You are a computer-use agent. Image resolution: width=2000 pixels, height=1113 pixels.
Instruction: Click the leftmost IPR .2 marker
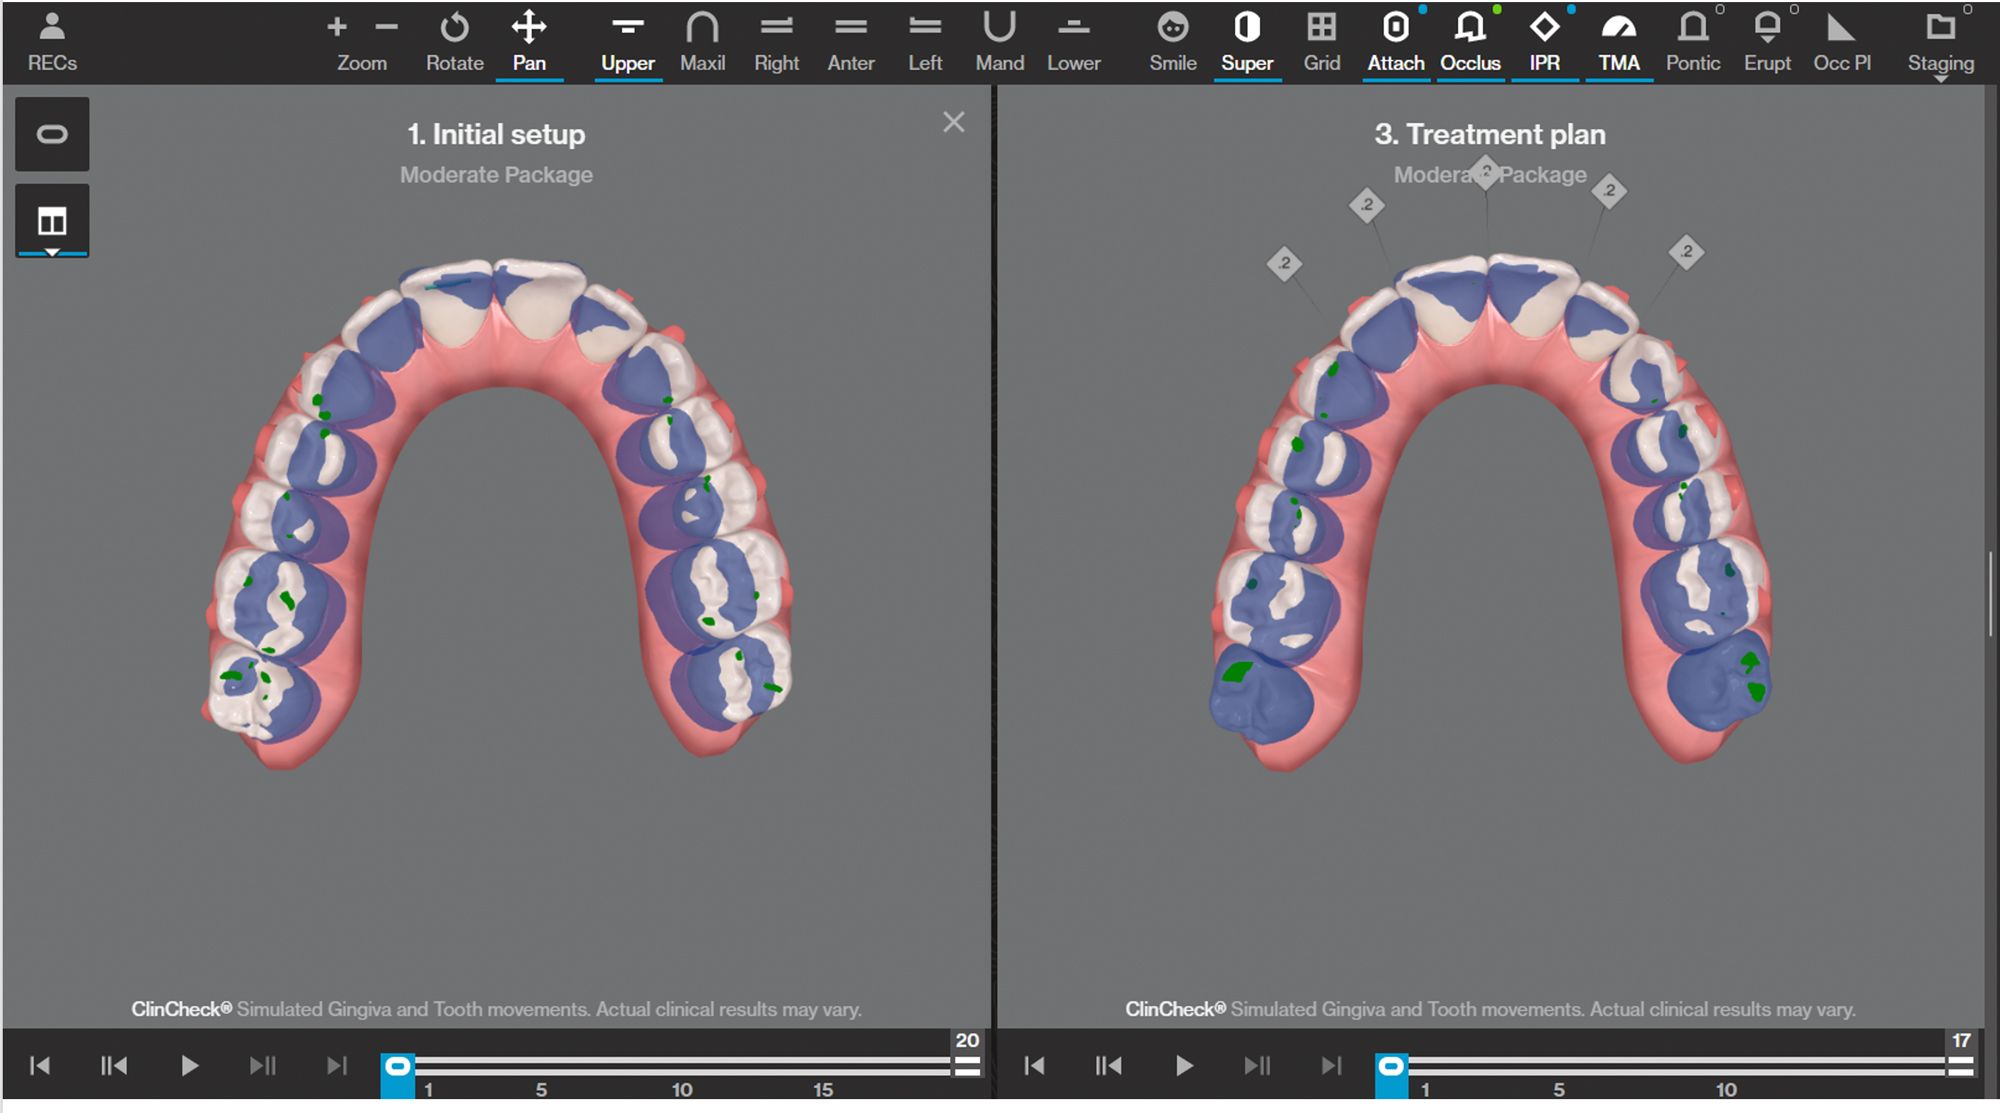click(1284, 264)
